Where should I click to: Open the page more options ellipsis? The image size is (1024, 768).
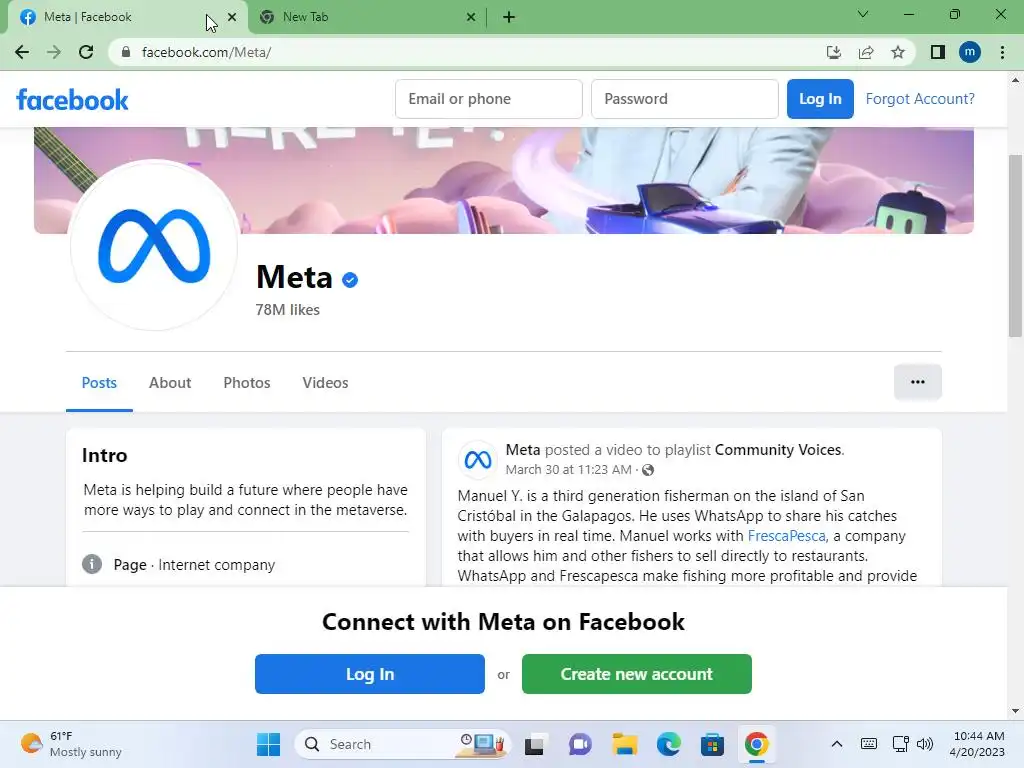tap(918, 382)
